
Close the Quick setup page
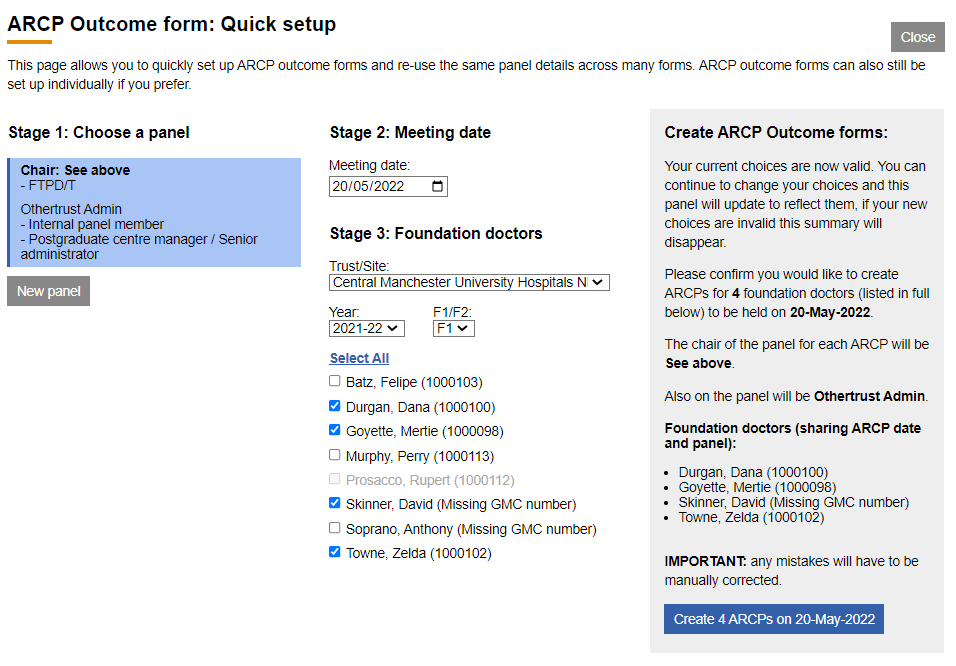(917, 37)
